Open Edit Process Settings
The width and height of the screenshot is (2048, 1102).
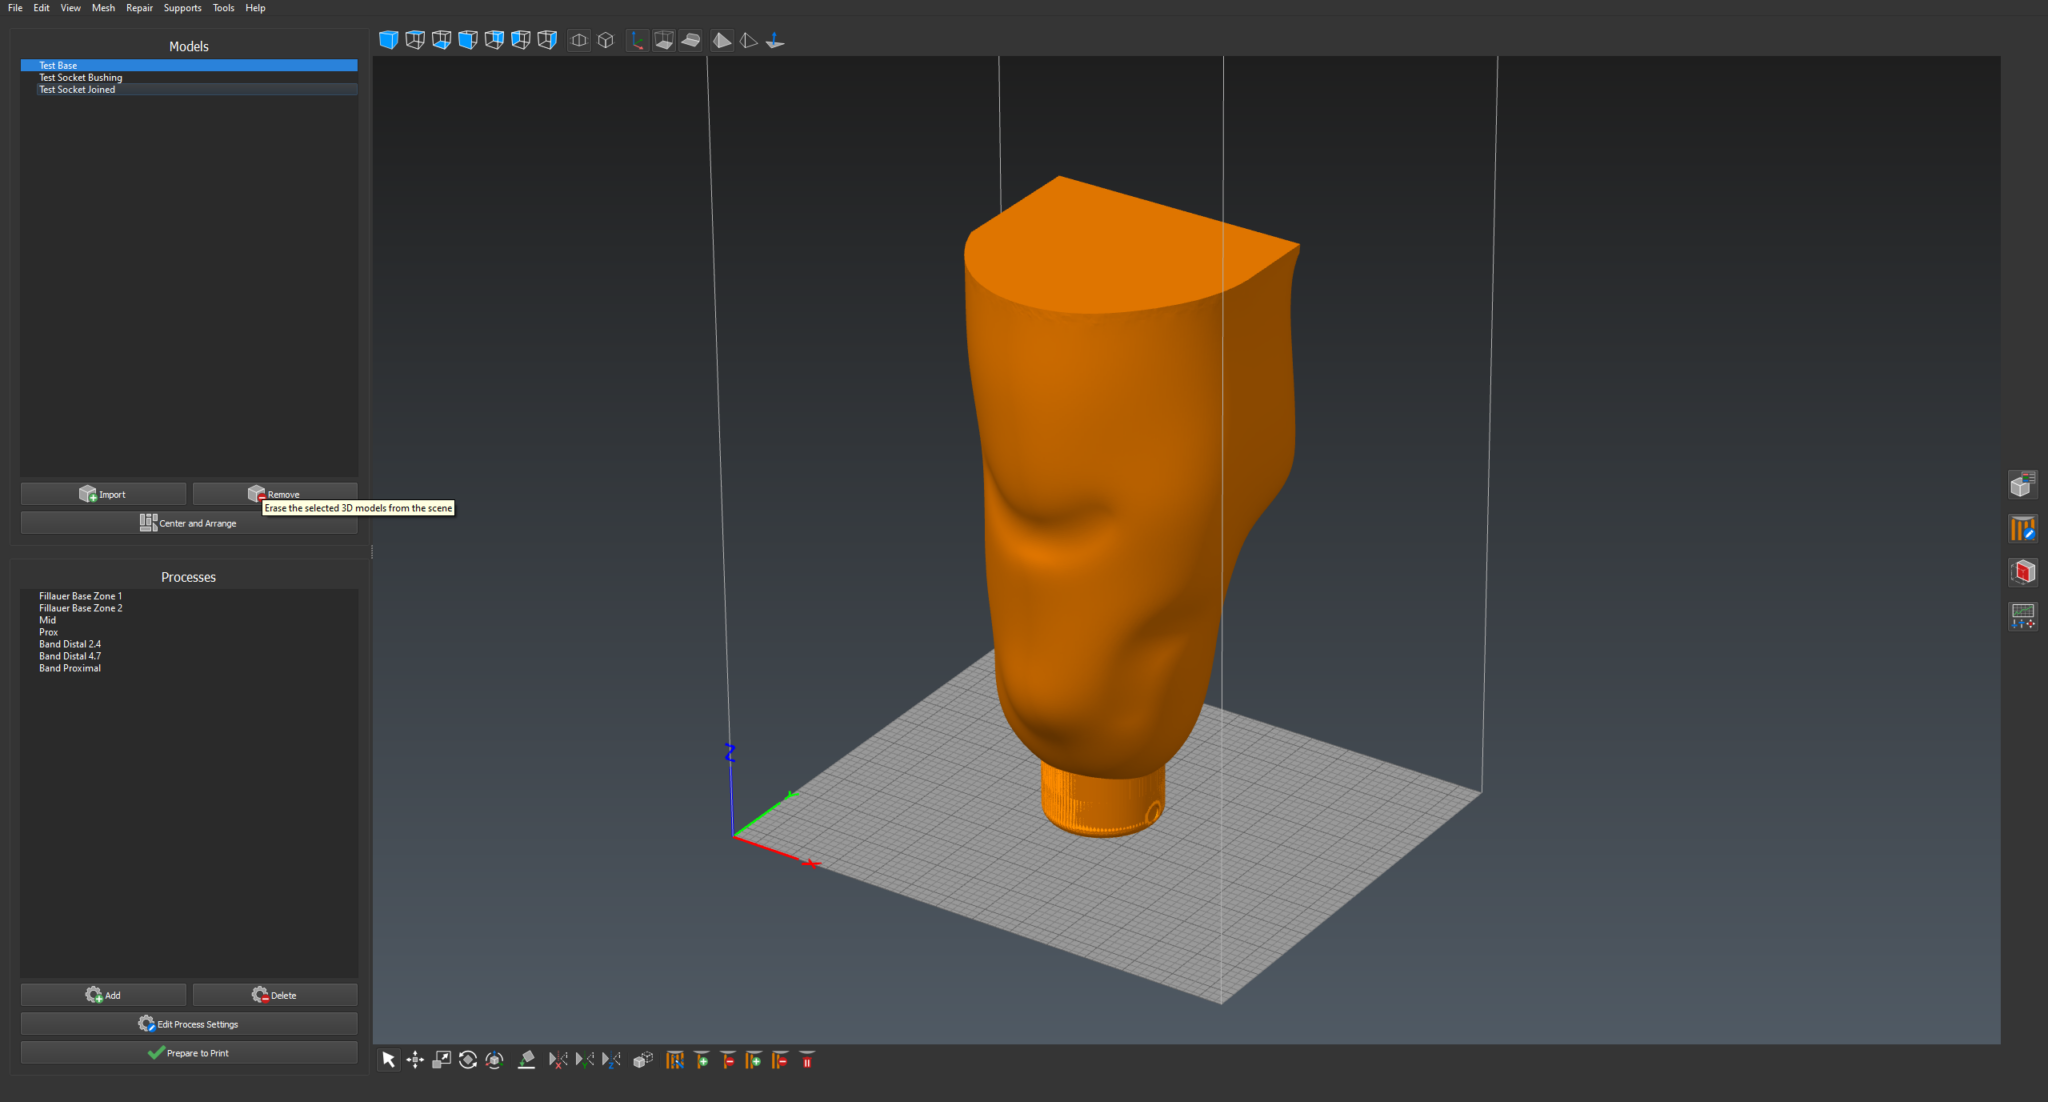[x=188, y=1023]
